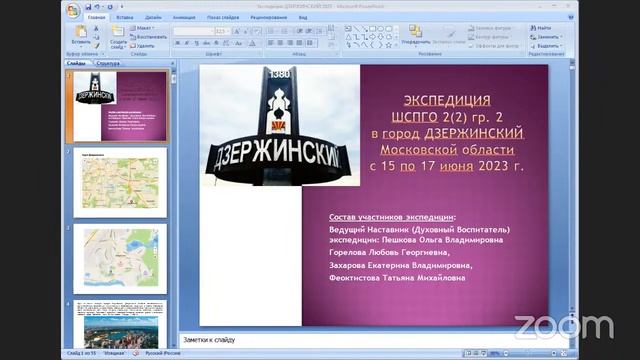The width and height of the screenshot is (640, 360).
Task: Change the font color A icon
Action: 252,43
